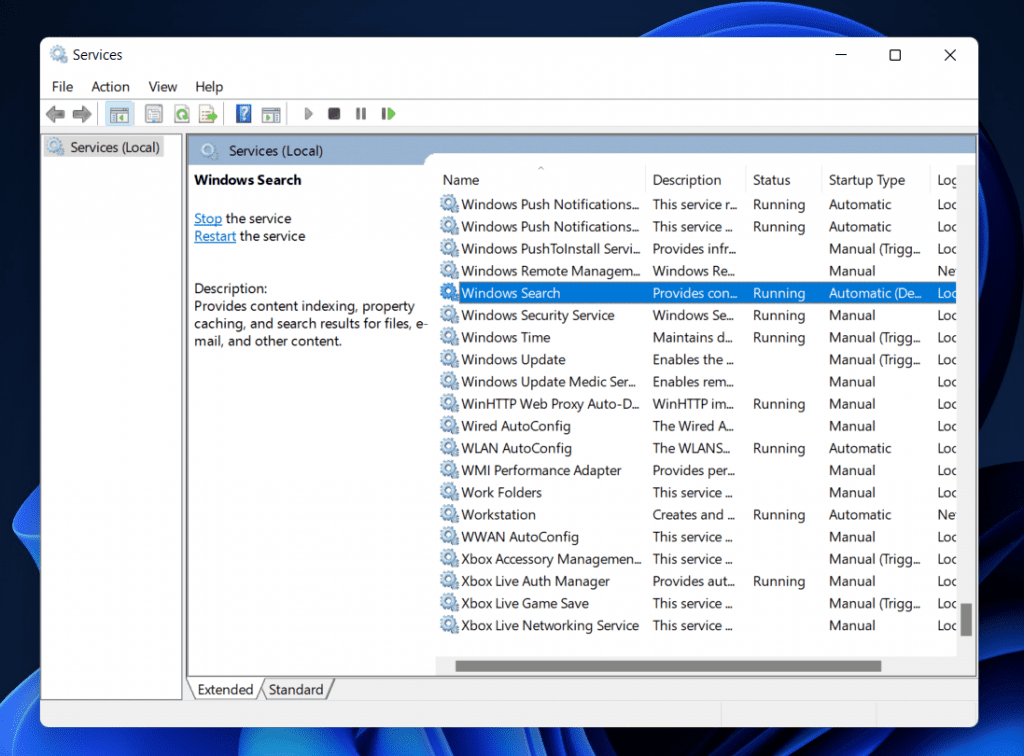Click the Stop link for Windows Search

coord(207,218)
